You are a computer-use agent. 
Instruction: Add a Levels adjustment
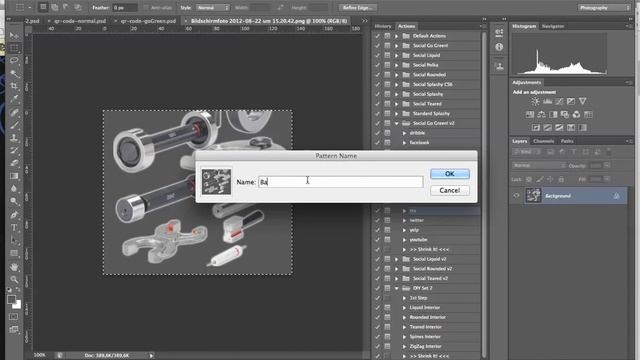pyautogui.click(x=547, y=101)
